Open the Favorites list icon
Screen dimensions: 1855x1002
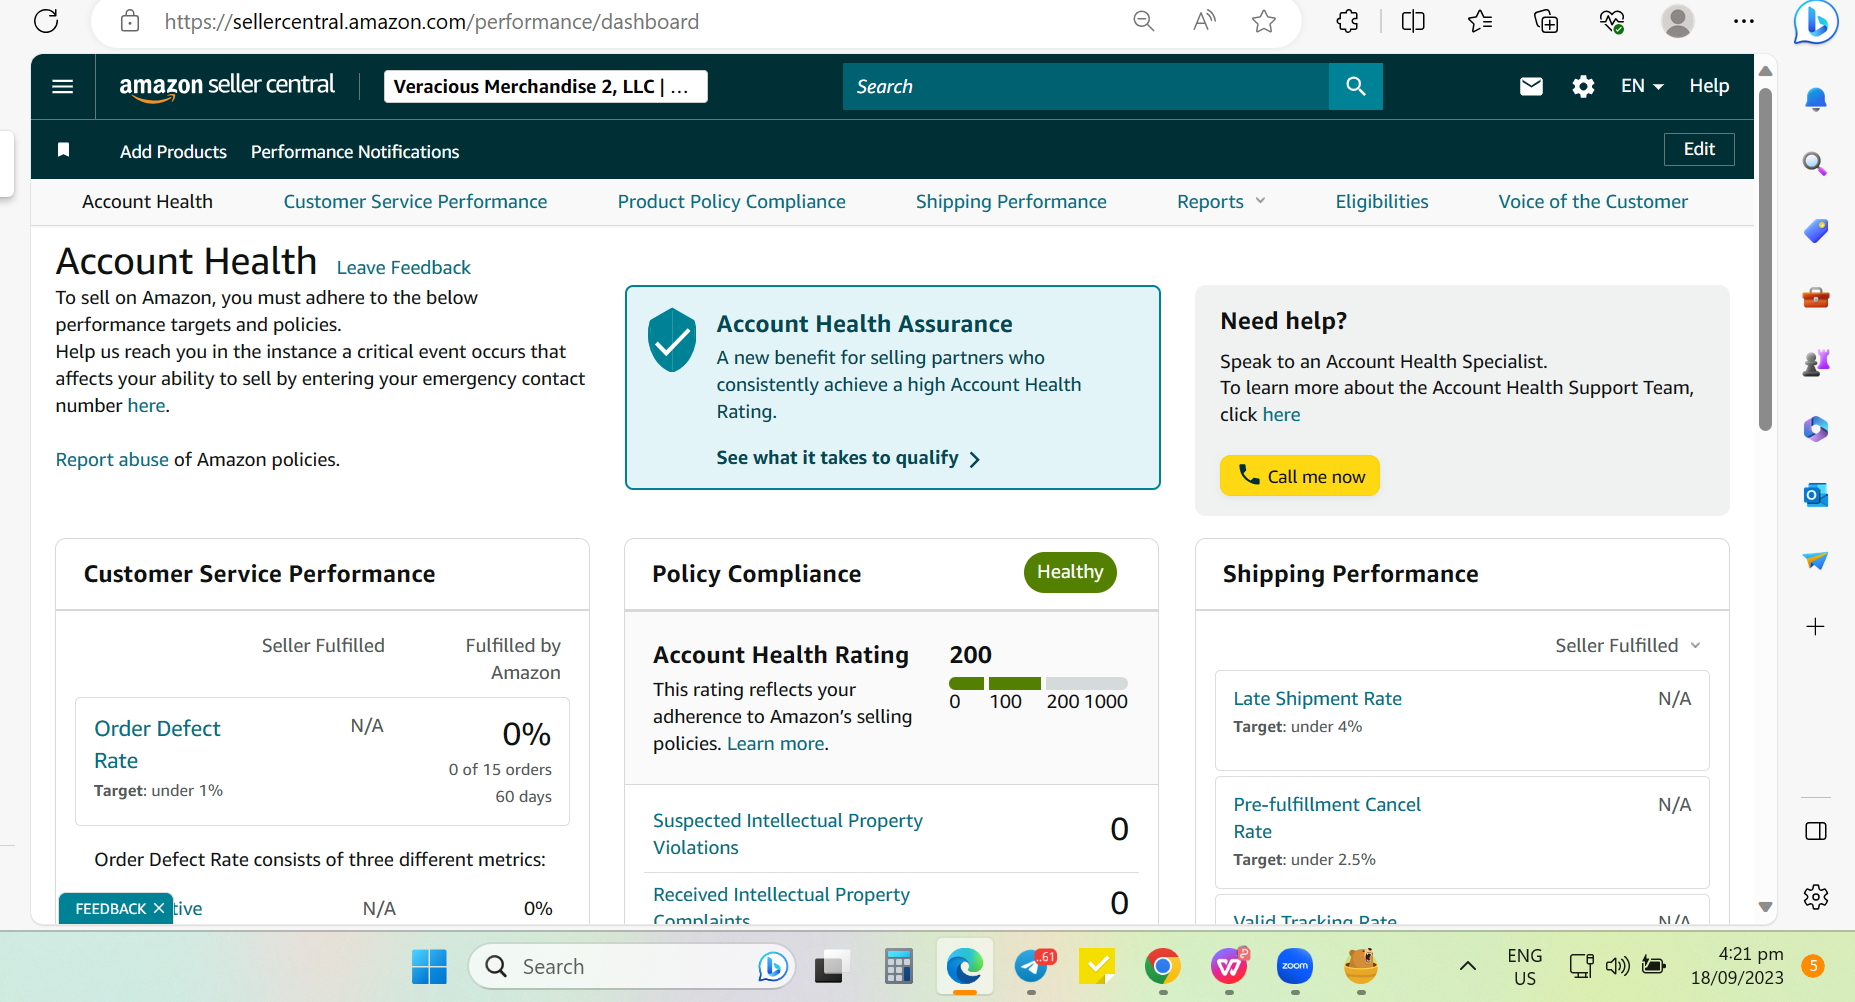click(x=1480, y=21)
